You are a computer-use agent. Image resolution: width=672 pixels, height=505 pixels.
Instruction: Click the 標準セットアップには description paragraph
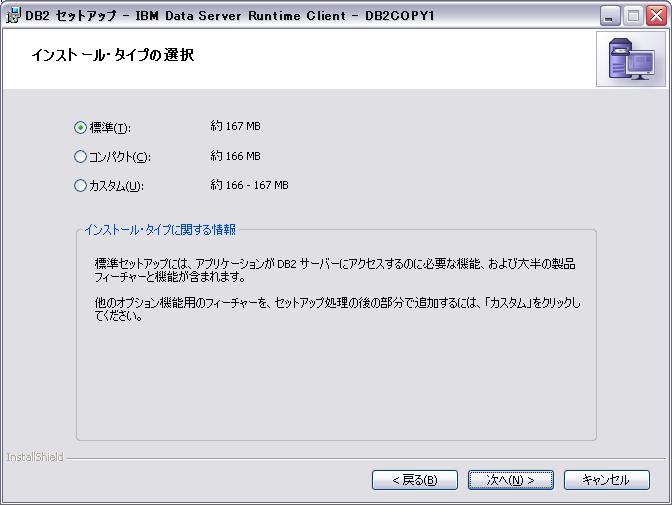335,270
